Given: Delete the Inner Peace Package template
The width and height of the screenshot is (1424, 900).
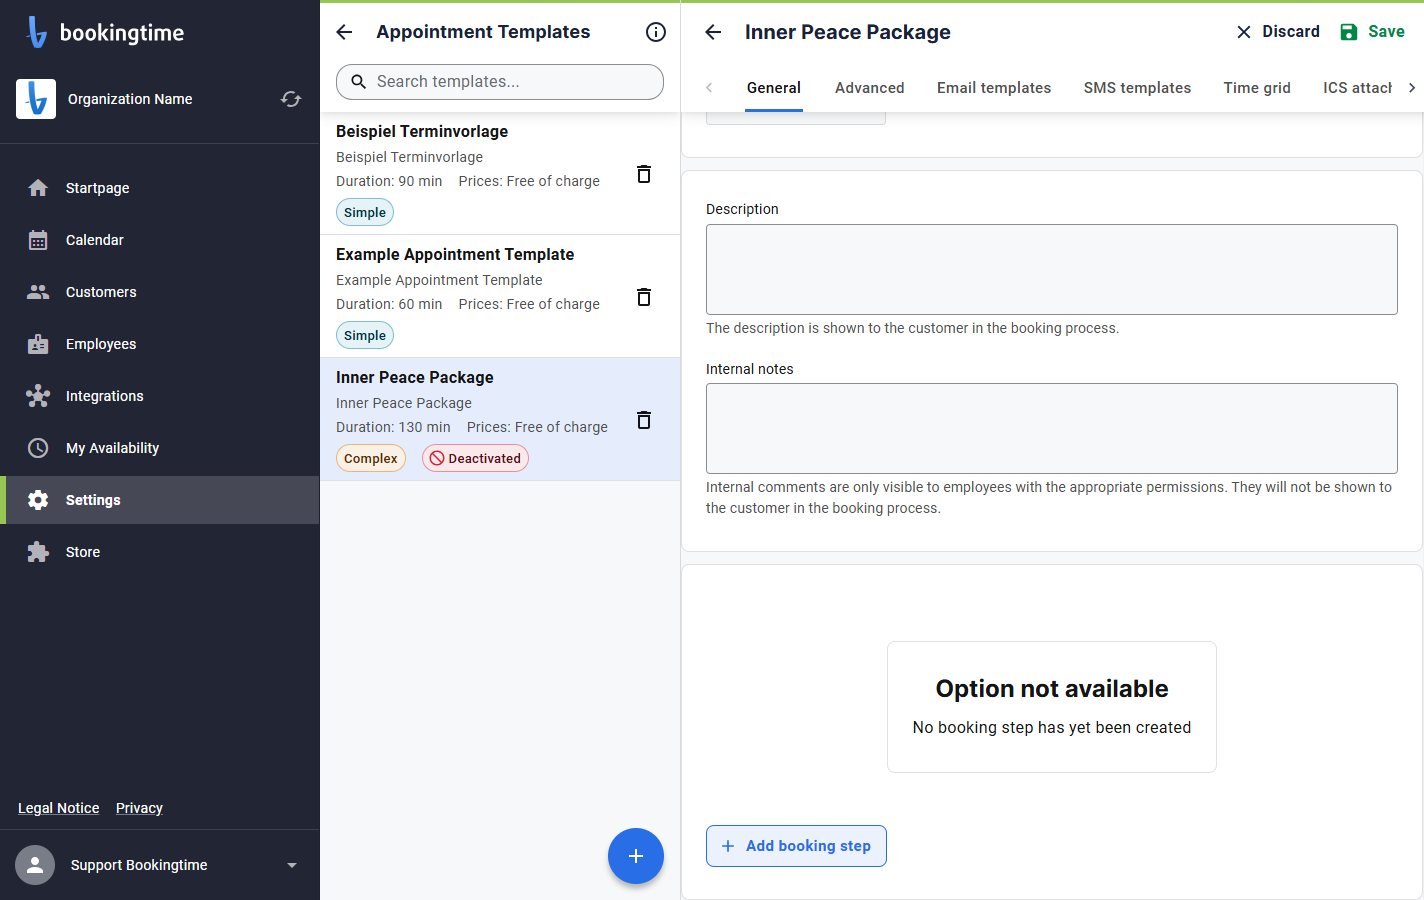Looking at the screenshot, I should click(x=644, y=420).
